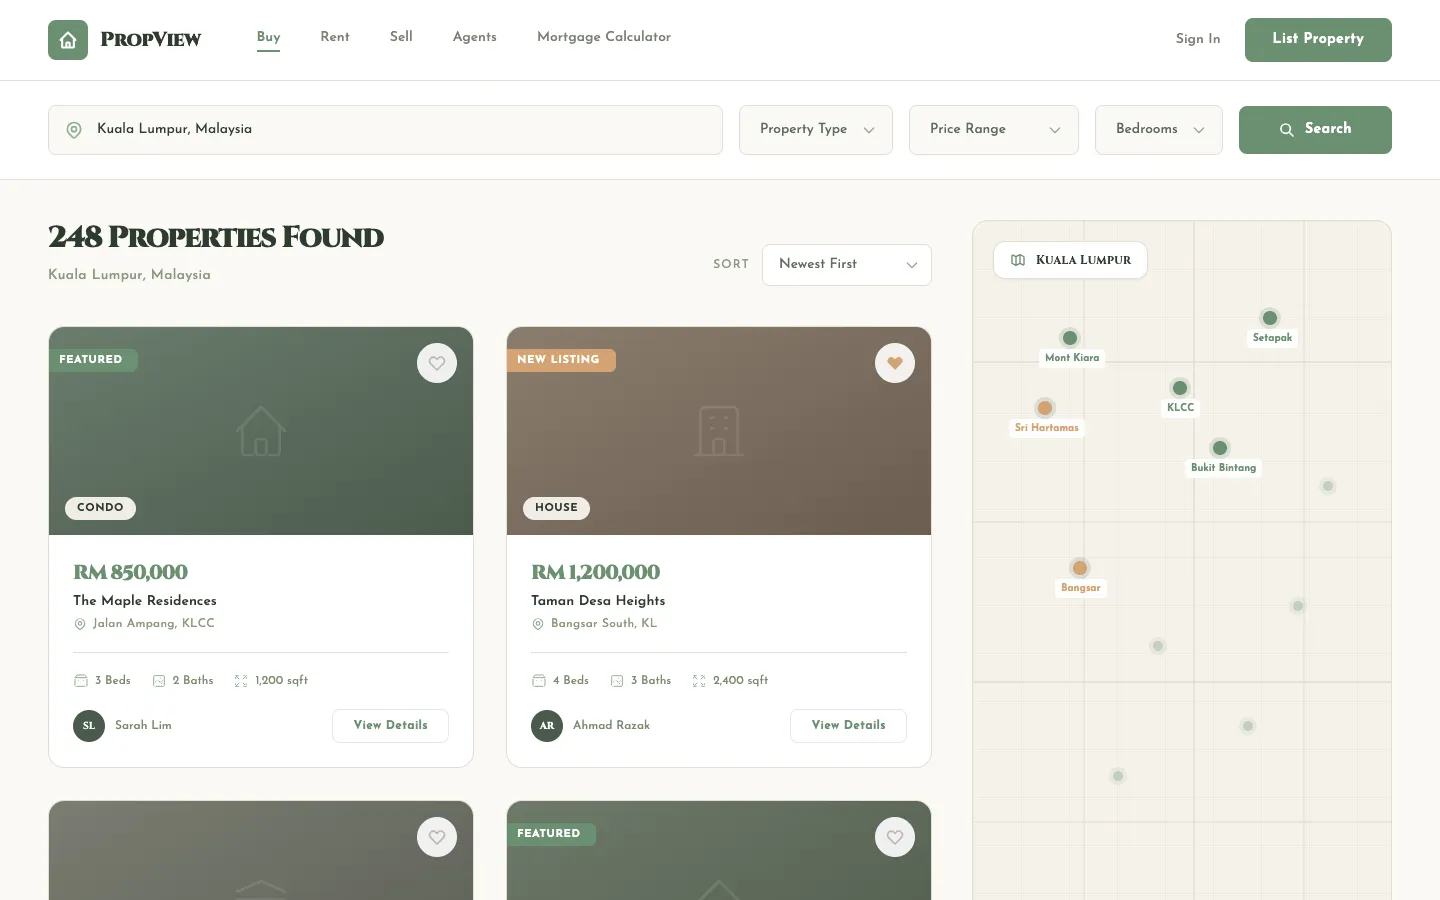Change sort from Newest First
Viewport: 1440px width, 900px height.
846,264
